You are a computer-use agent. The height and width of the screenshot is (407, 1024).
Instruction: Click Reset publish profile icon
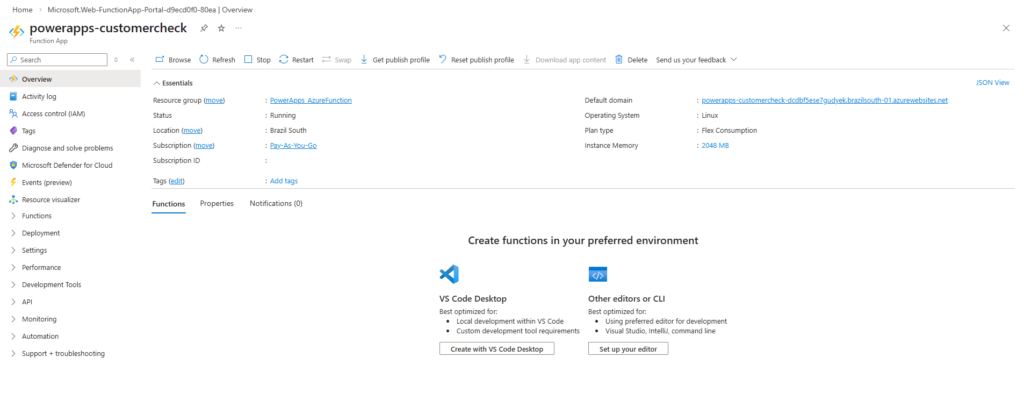443,59
